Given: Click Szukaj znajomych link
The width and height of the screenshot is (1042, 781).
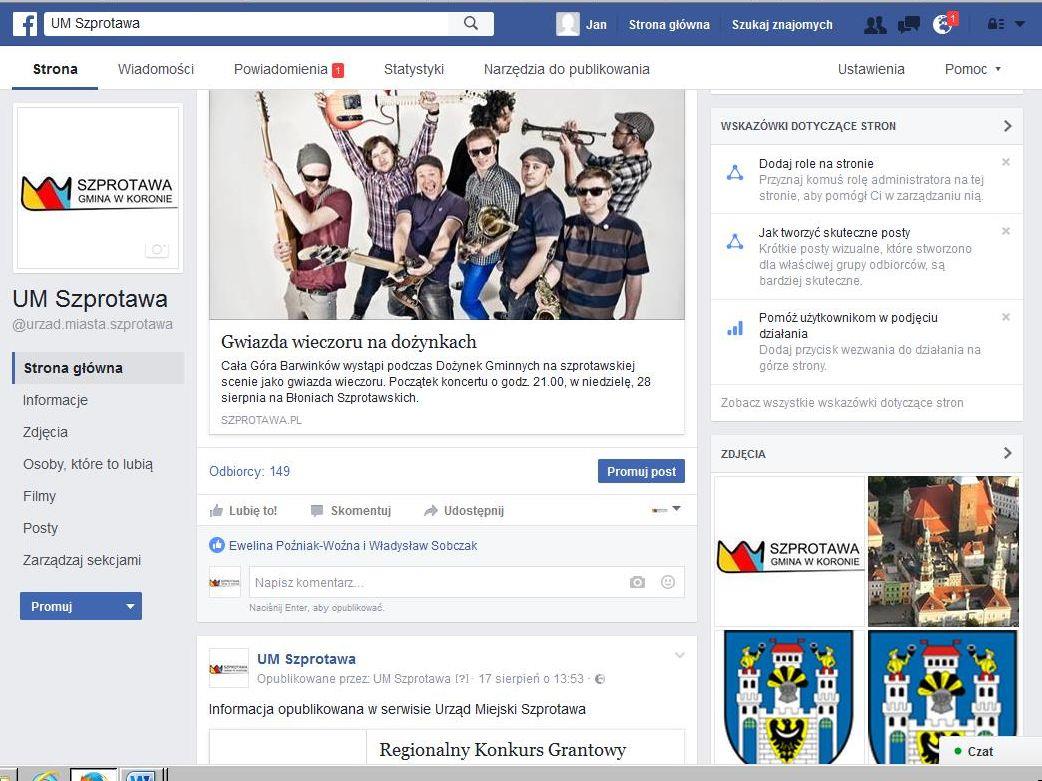Looking at the screenshot, I should (782, 25).
